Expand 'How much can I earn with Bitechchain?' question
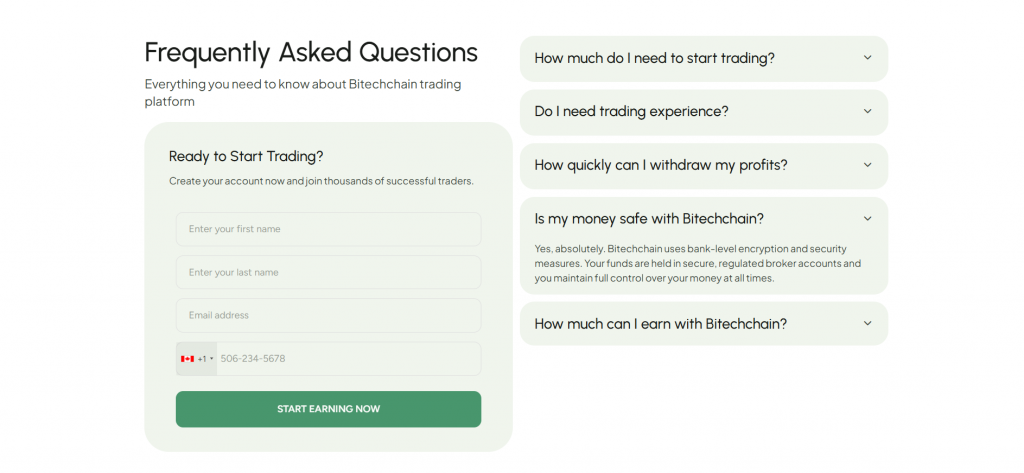This screenshot has height=473, width=1024. pyautogui.click(x=661, y=324)
